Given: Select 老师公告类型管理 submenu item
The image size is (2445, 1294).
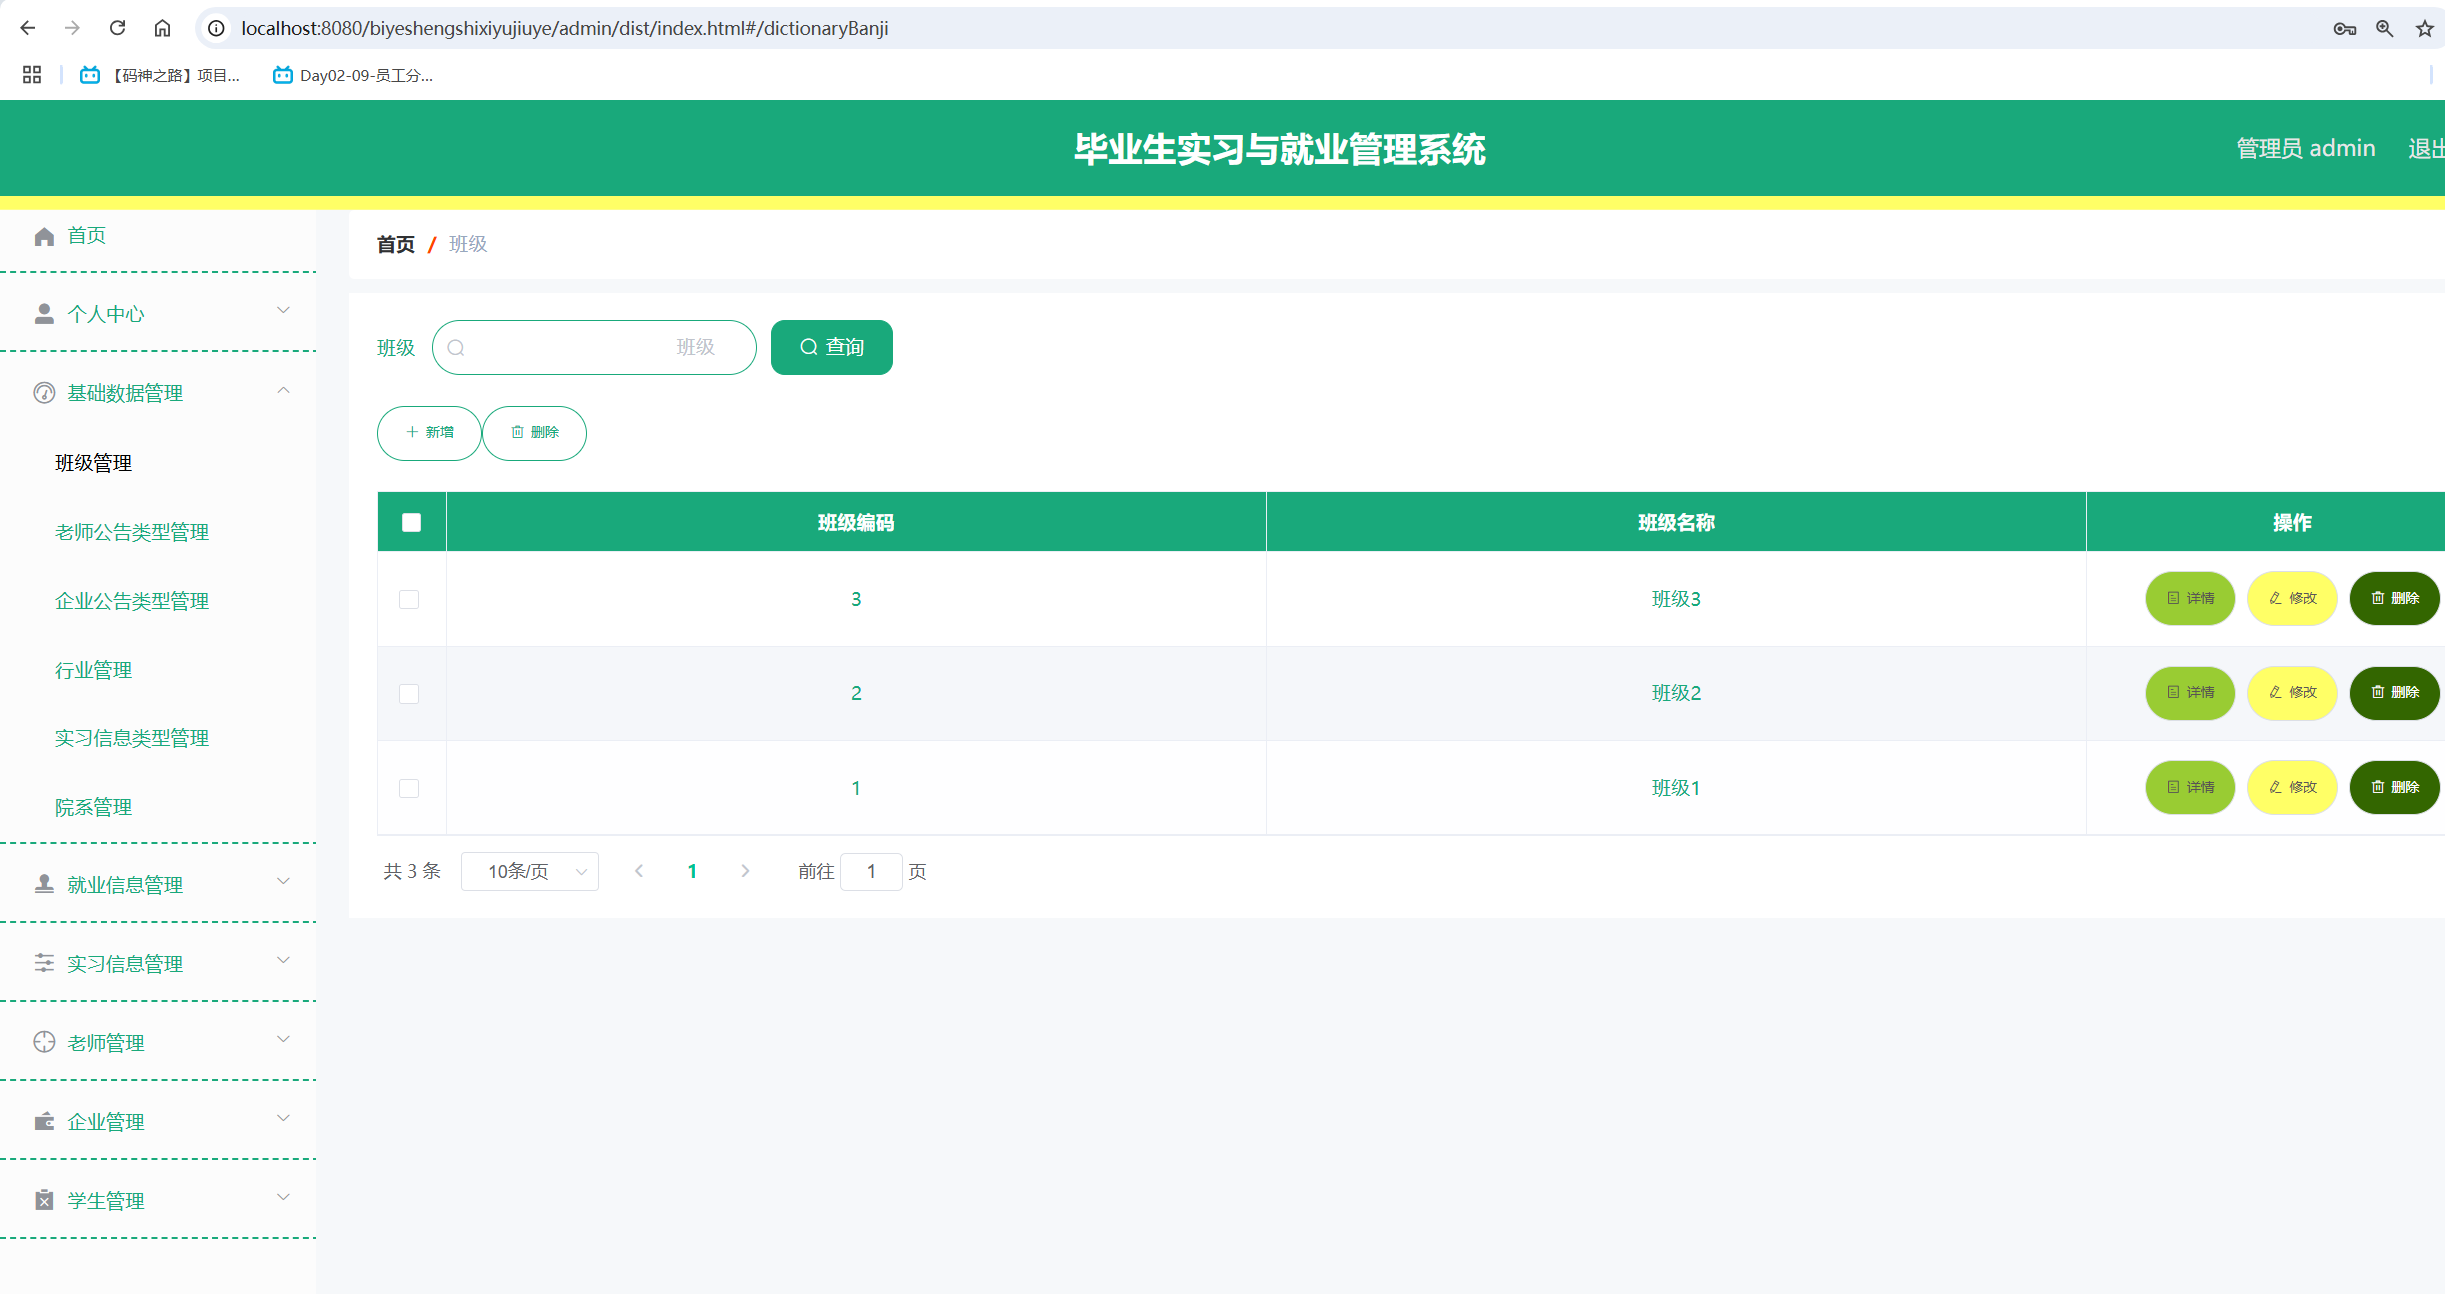Looking at the screenshot, I should 132,532.
